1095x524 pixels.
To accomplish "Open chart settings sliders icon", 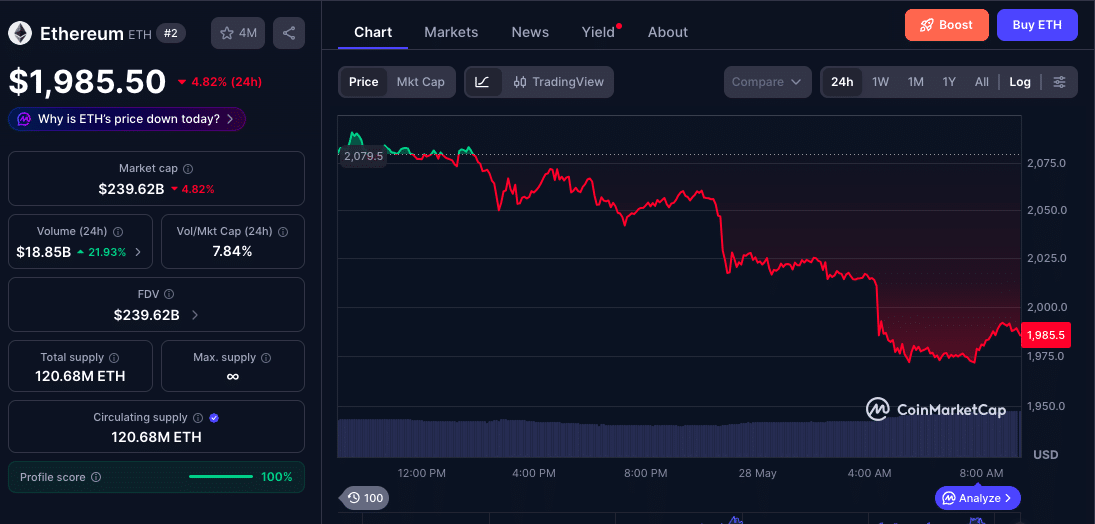I will click(1059, 82).
